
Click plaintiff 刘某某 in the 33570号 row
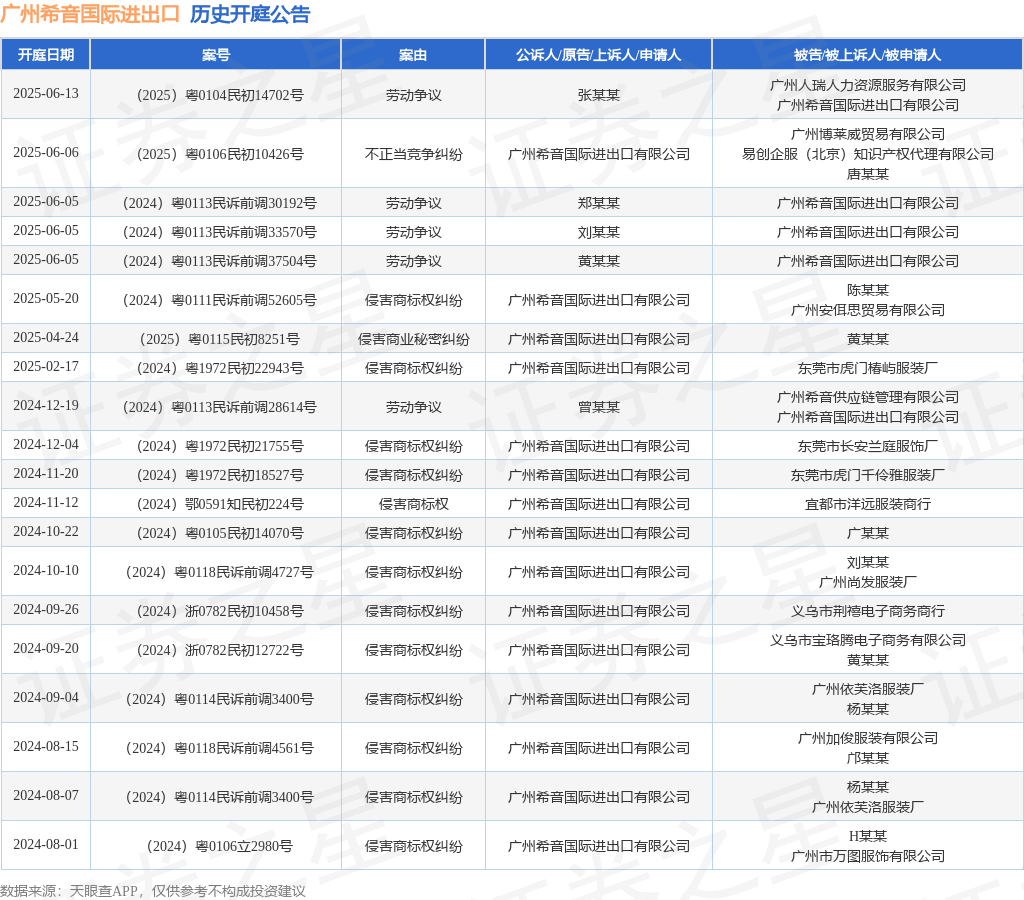(599, 232)
